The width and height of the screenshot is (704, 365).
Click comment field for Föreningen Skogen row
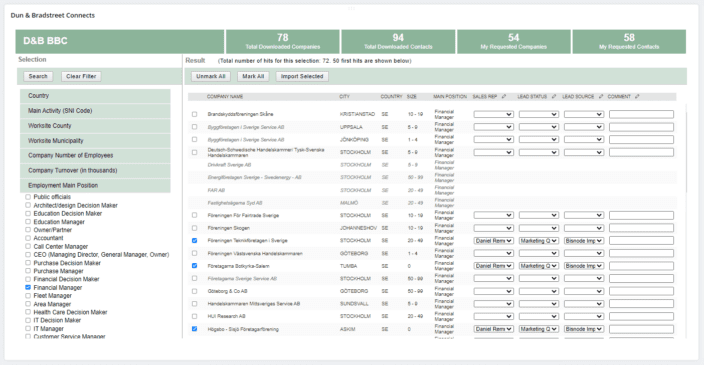tap(641, 228)
